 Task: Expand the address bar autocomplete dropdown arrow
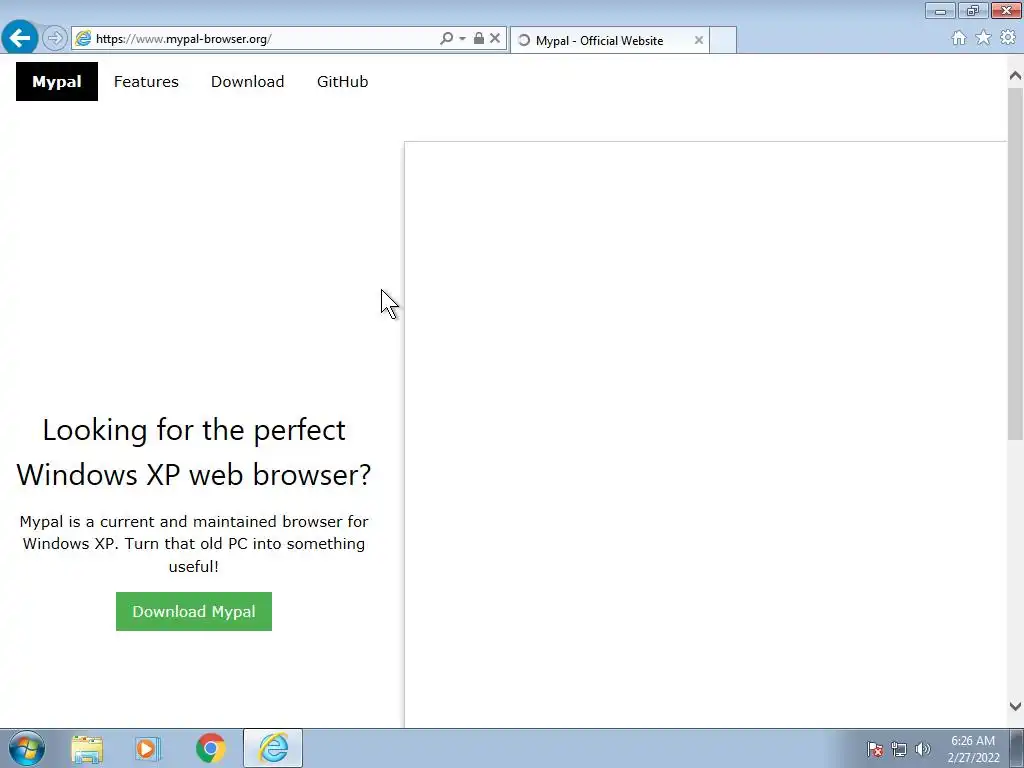(x=462, y=39)
